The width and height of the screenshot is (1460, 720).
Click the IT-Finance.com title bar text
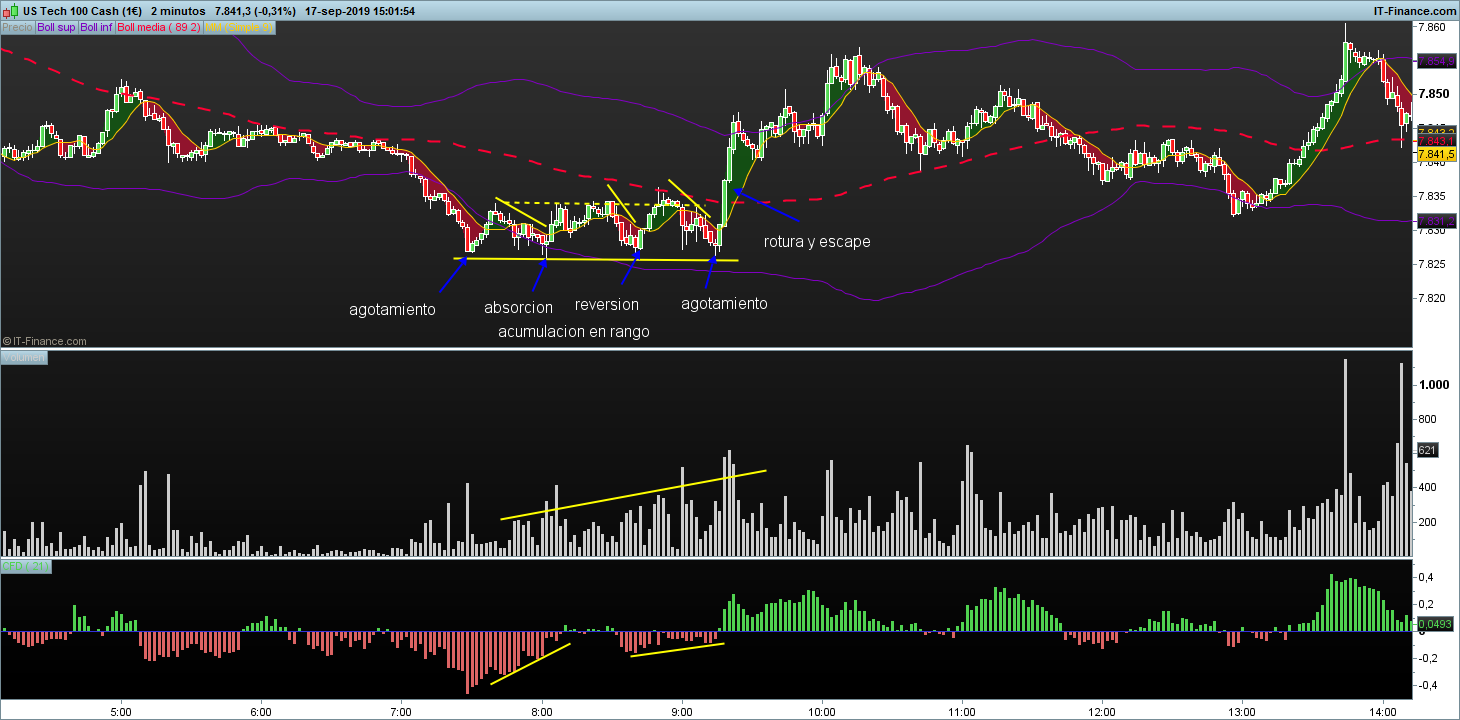pos(1414,11)
